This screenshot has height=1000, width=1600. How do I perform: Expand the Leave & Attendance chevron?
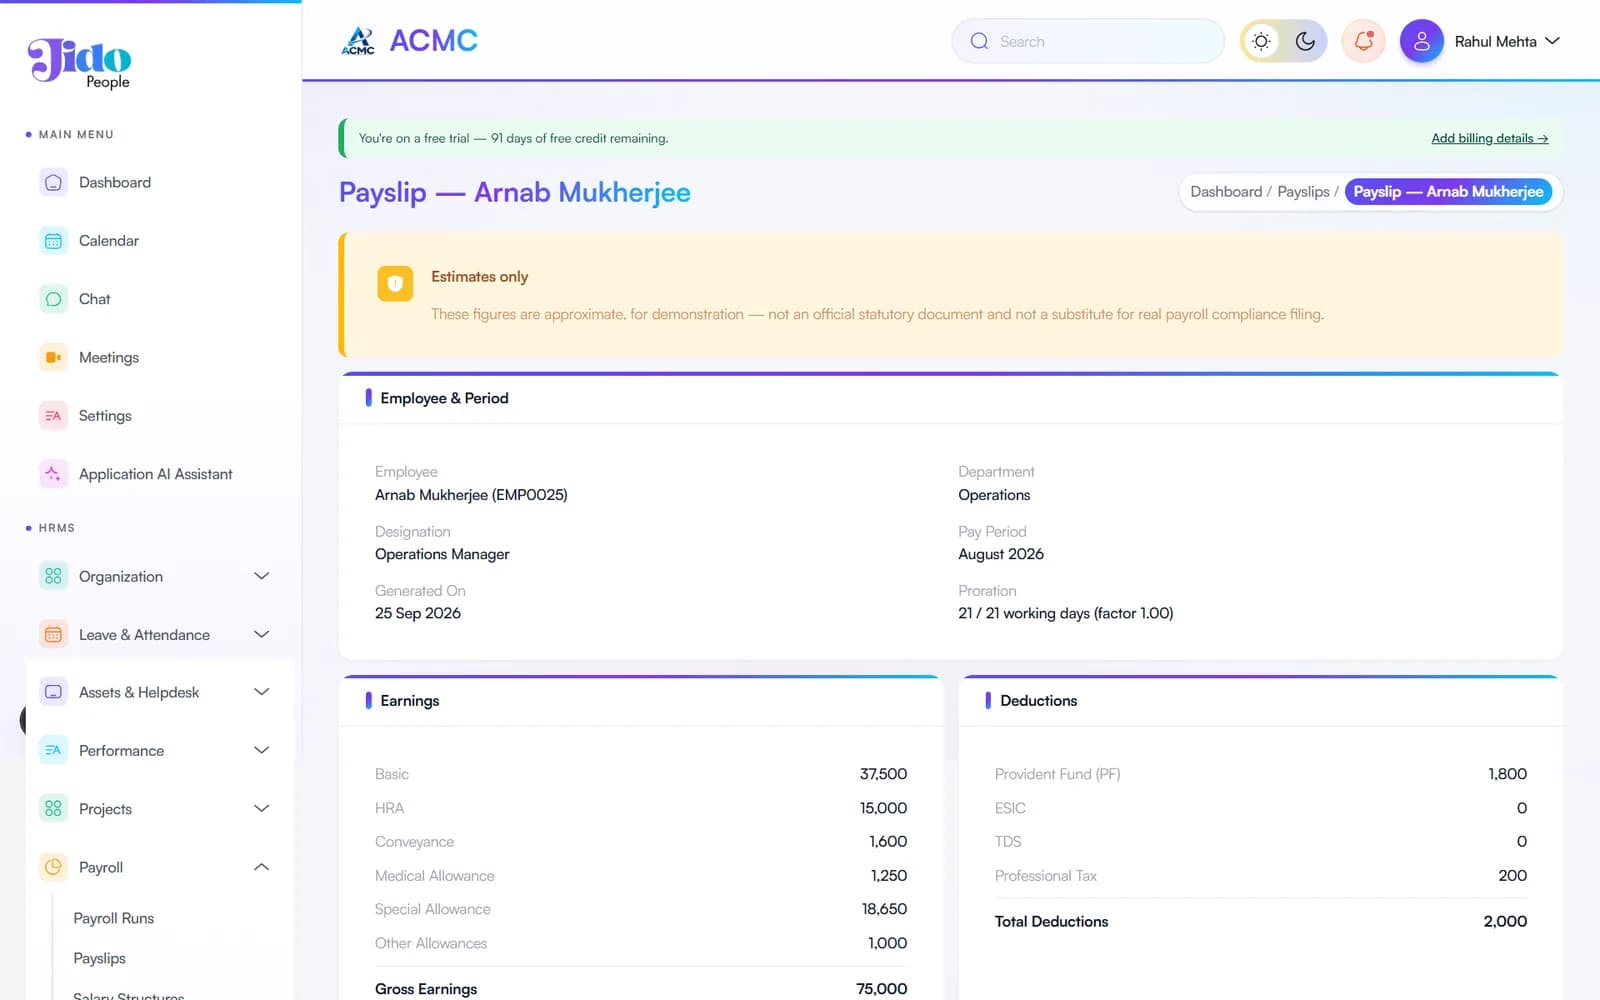click(262, 635)
